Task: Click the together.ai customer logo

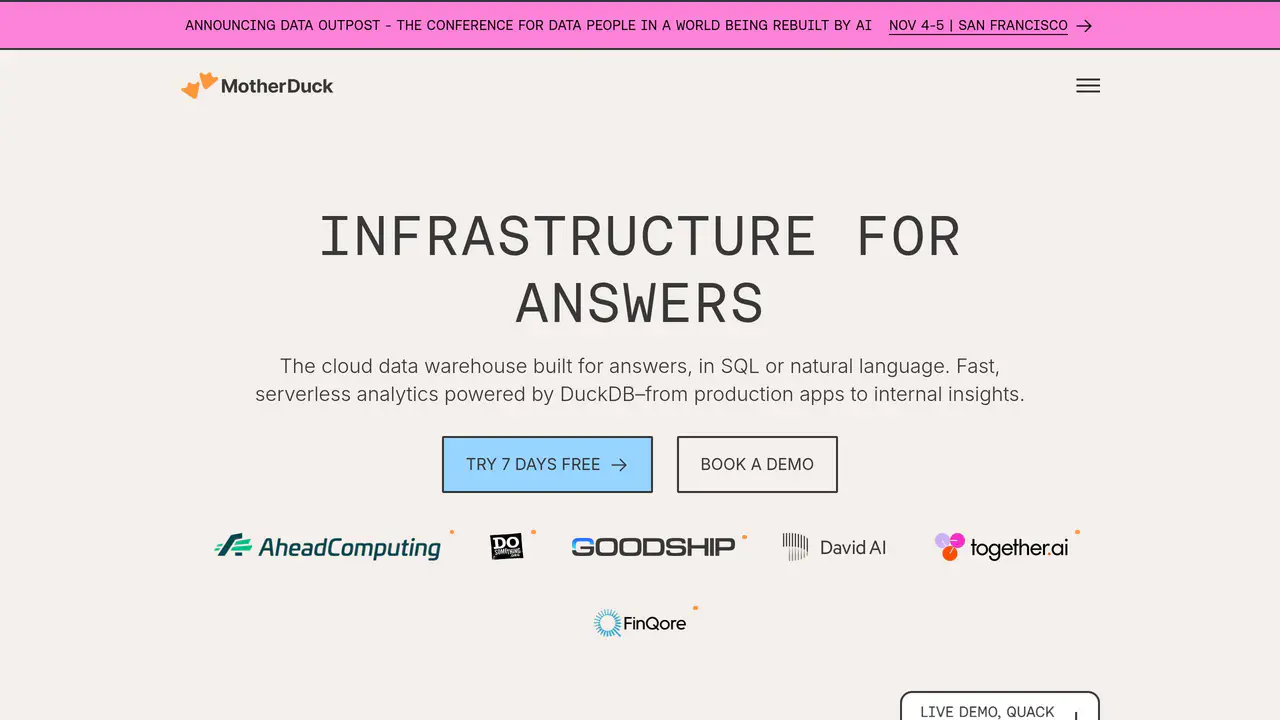Action: (1001, 547)
